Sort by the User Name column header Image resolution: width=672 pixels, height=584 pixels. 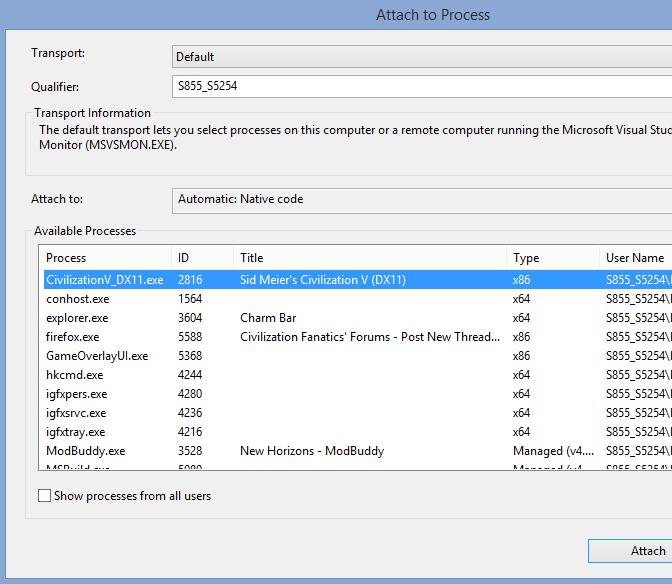636,258
